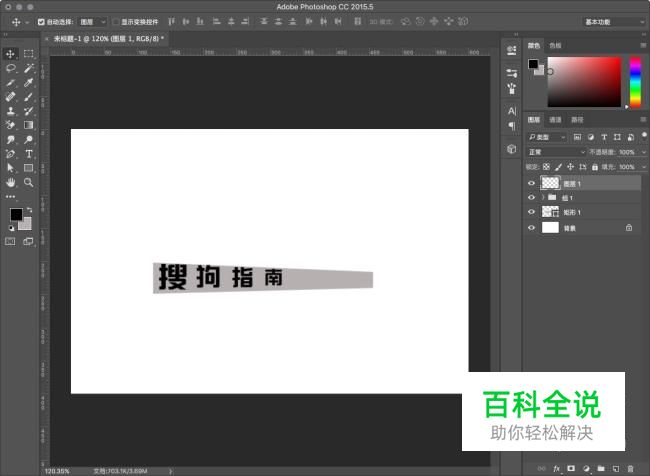650x476 pixels.
Task: Select the Eraser tool
Action: 10,125
